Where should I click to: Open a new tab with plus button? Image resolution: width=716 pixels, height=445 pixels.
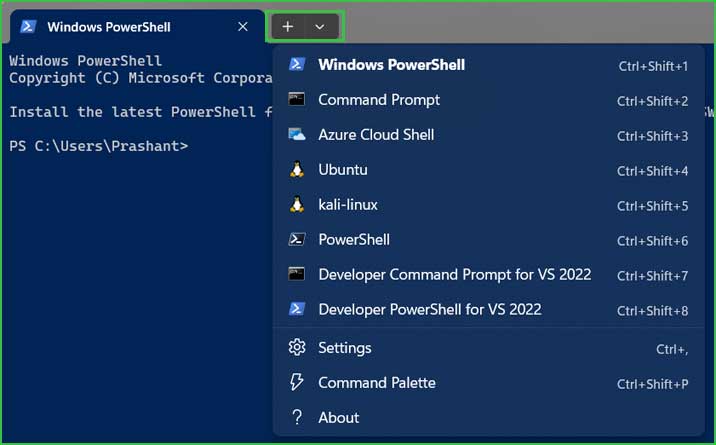click(287, 26)
